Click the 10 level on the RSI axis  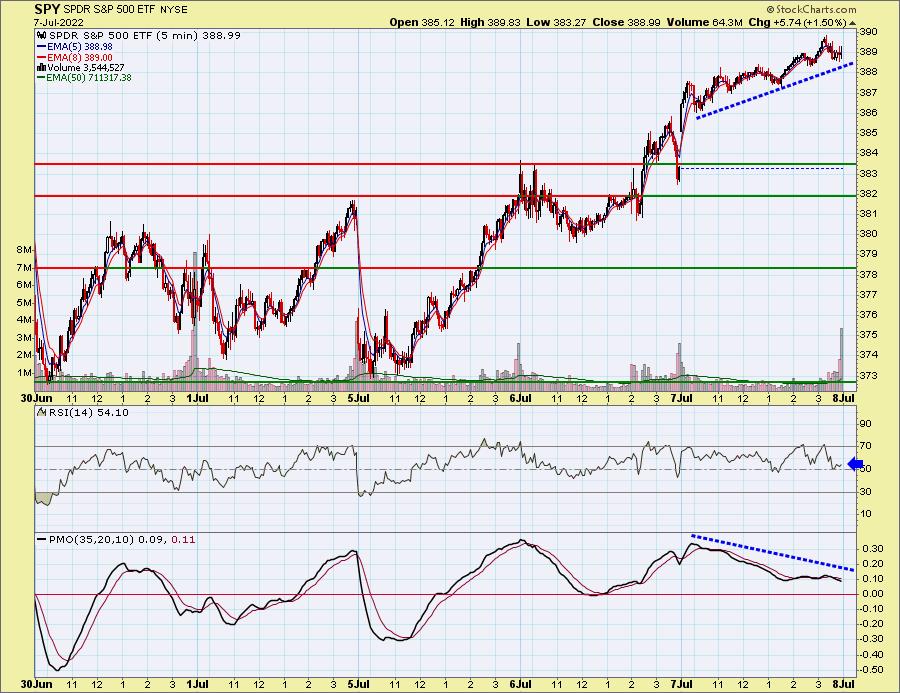tap(865, 514)
